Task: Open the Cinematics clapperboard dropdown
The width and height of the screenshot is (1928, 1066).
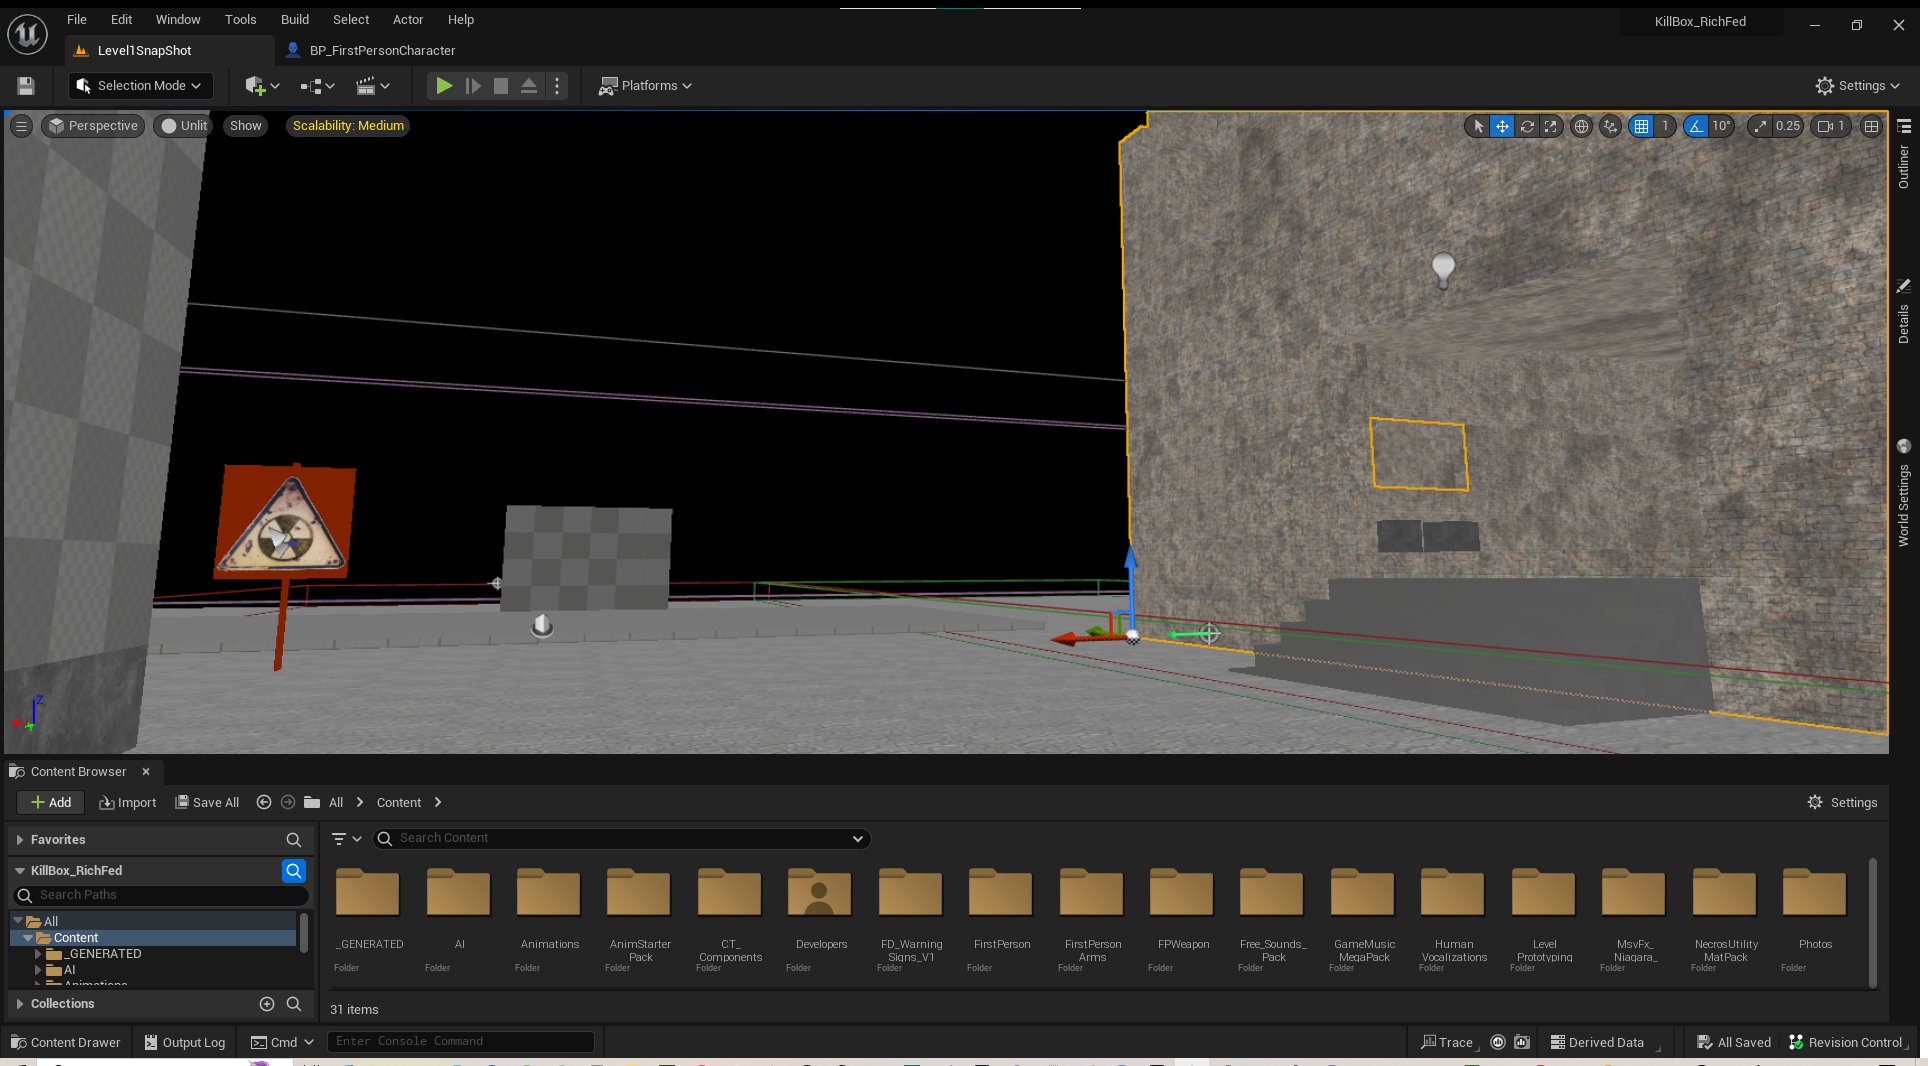Action: coord(373,86)
